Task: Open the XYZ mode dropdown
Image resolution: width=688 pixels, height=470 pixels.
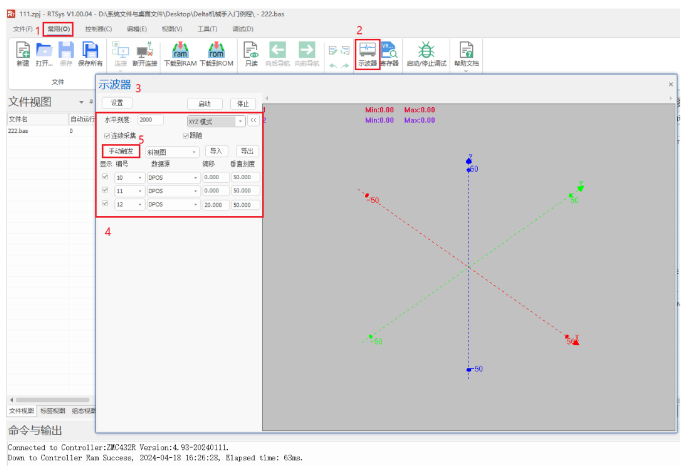Action: tap(216, 122)
